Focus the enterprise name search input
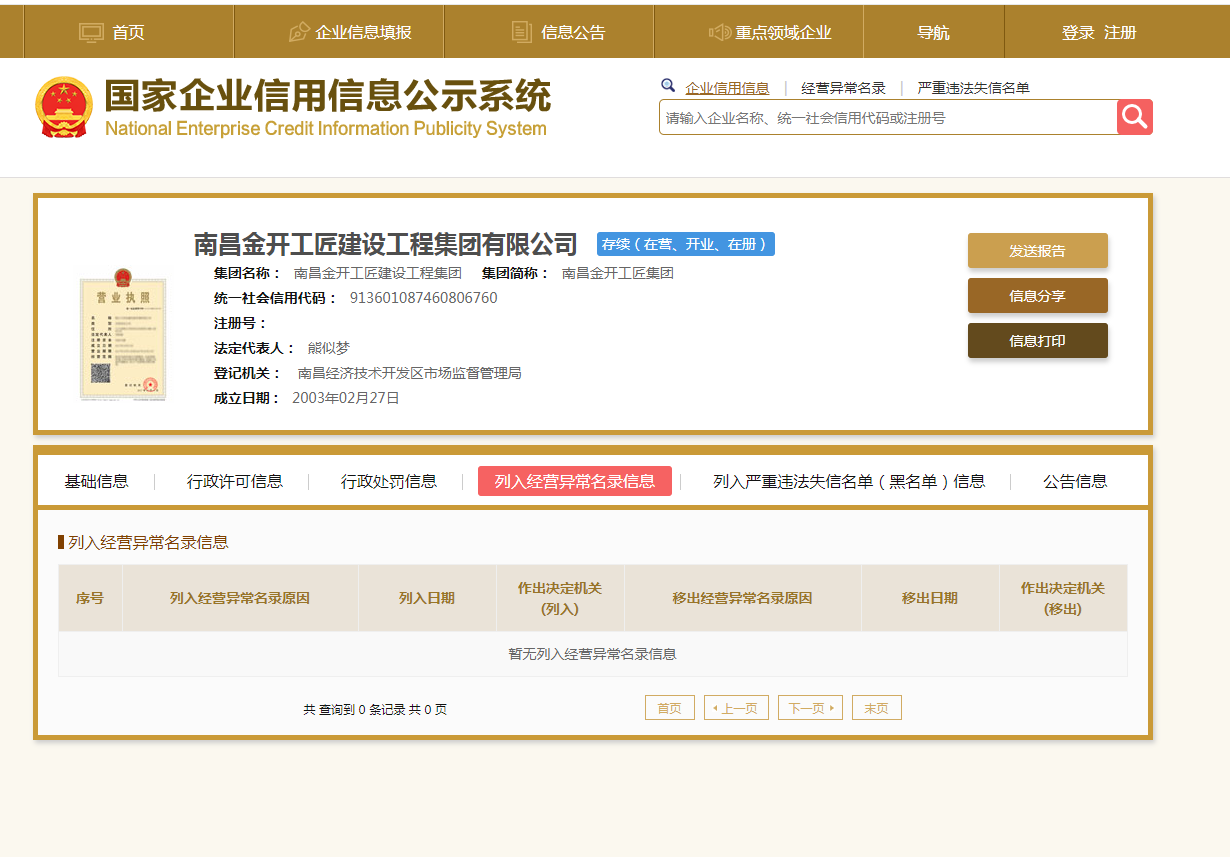This screenshot has height=857, width=1230. [888, 117]
